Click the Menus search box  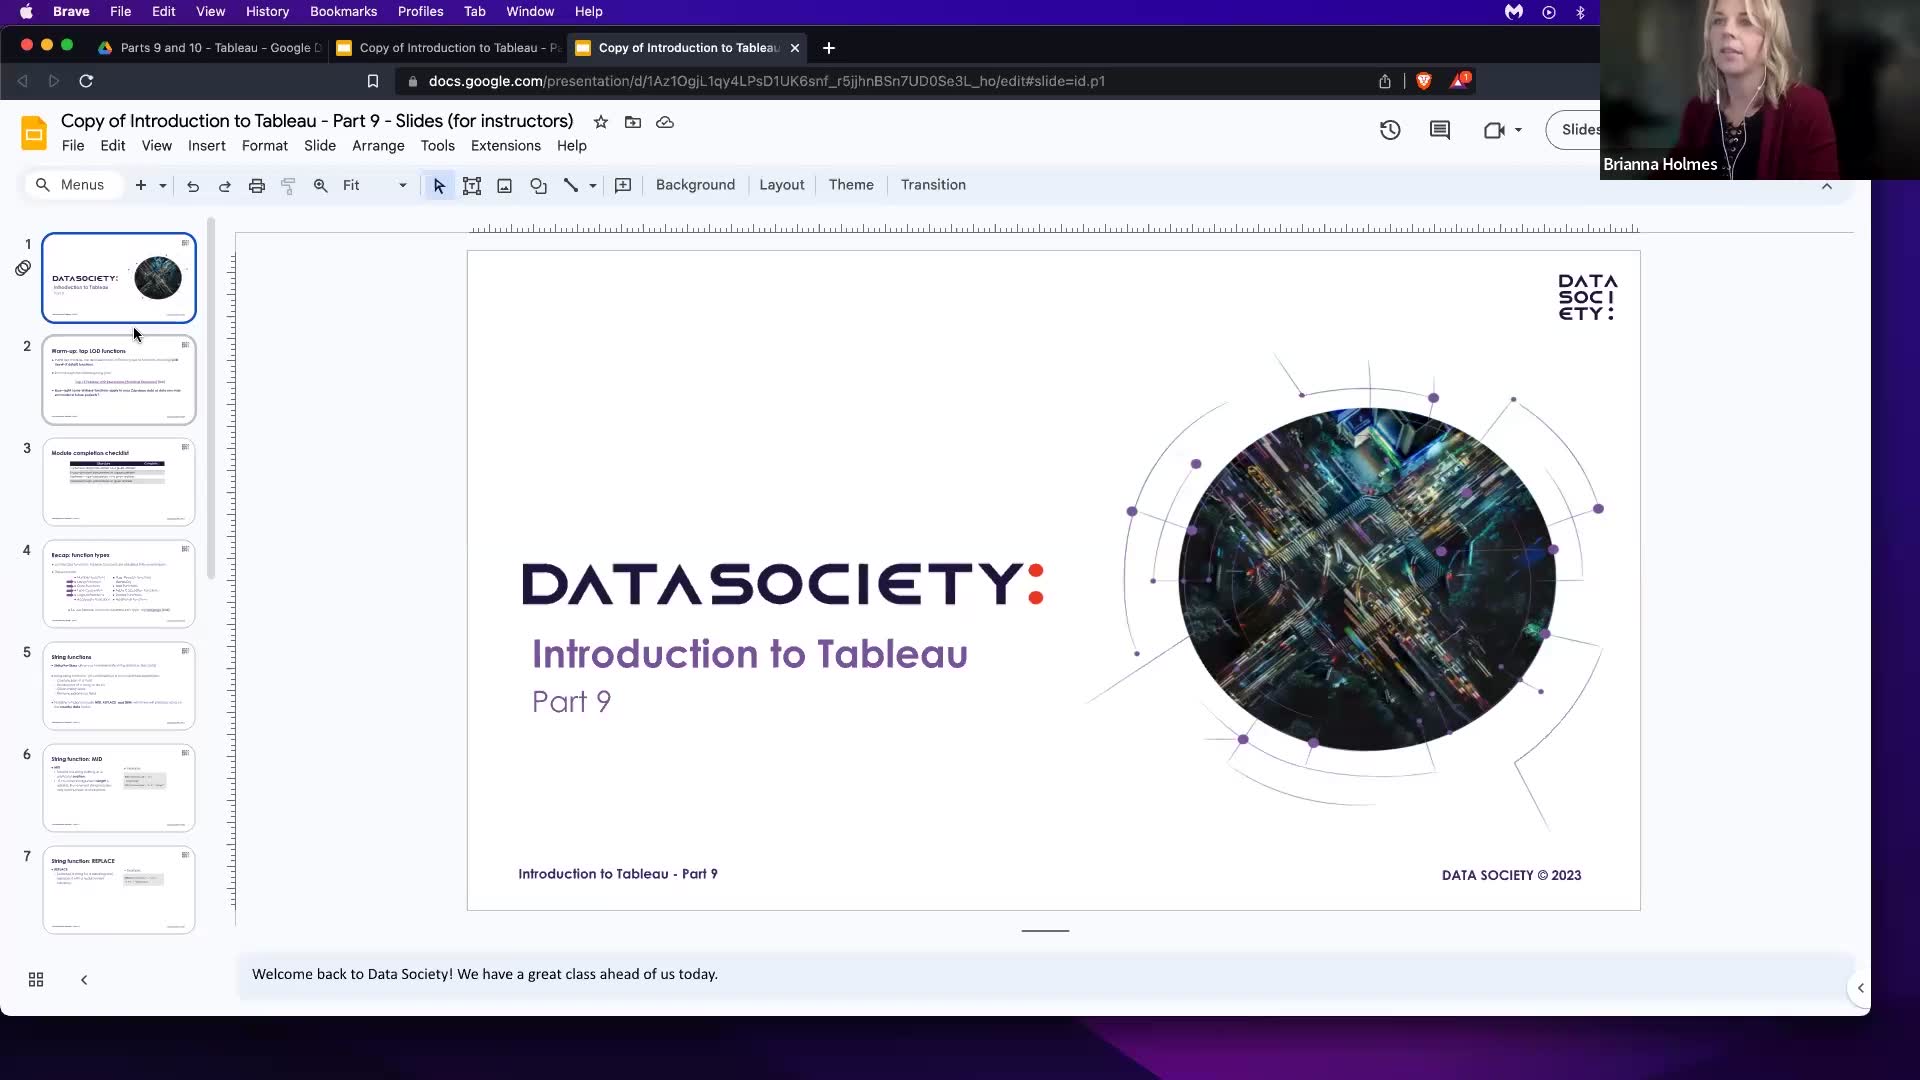(x=72, y=185)
